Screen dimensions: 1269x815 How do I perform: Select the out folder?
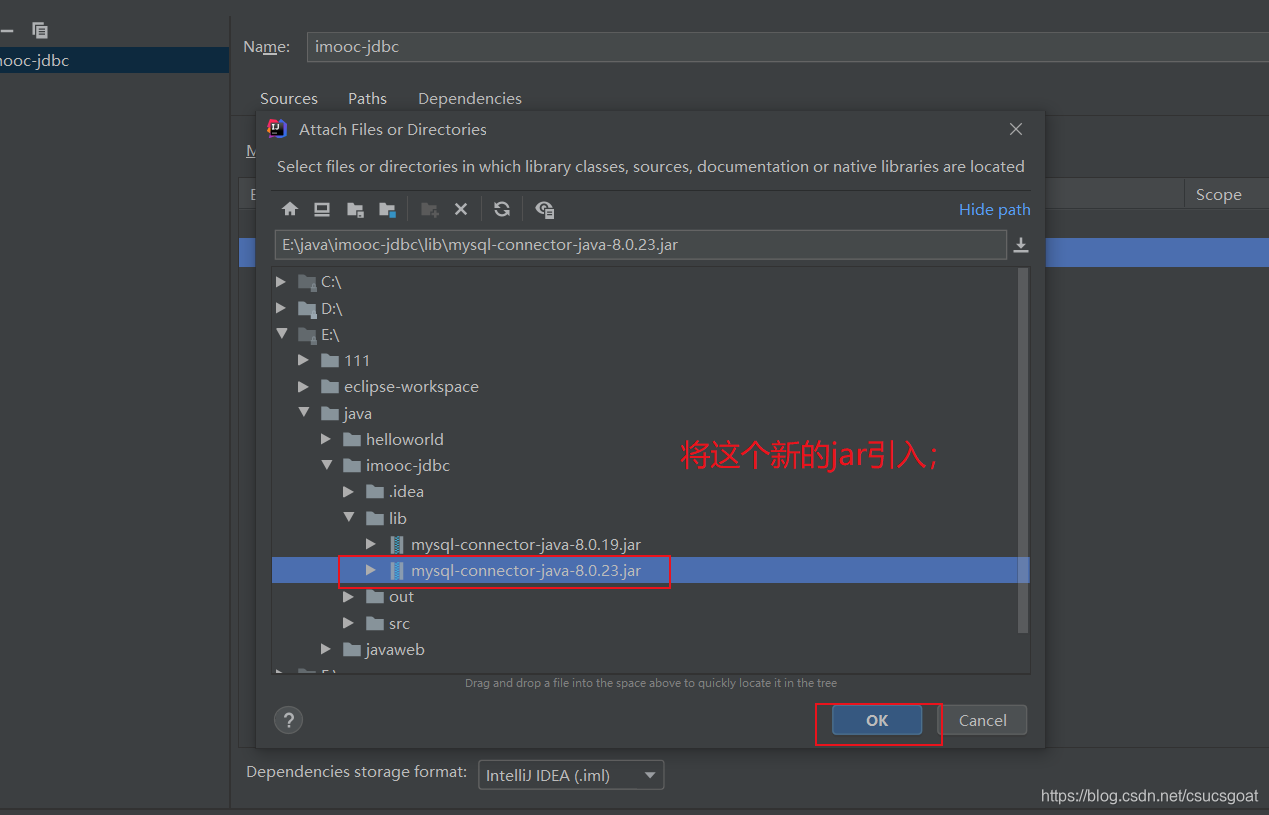point(401,596)
